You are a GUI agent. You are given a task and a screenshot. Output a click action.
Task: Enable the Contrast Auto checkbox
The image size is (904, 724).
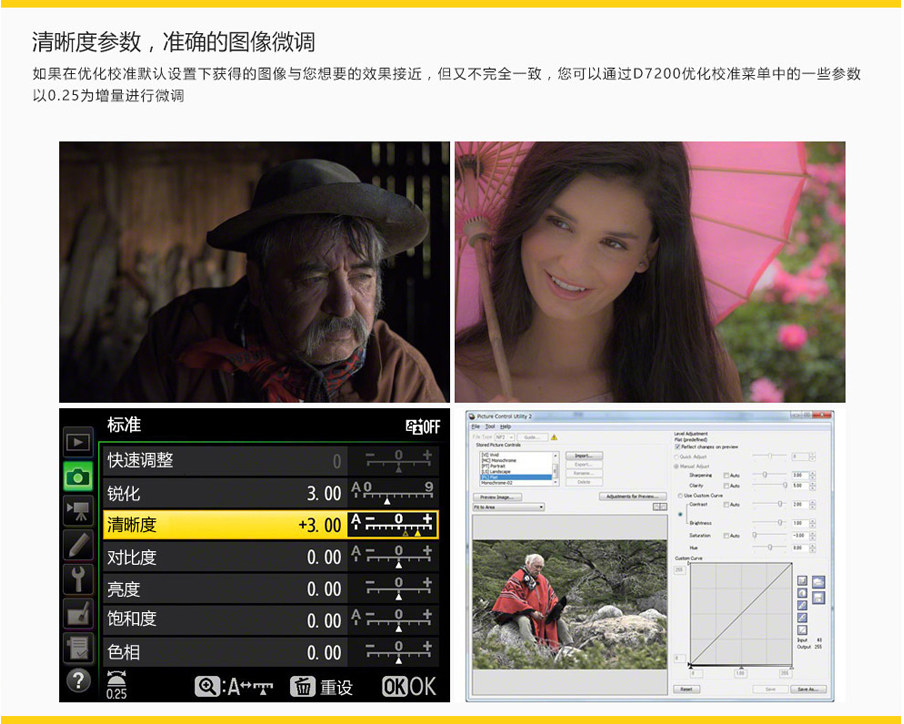click(726, 504)
